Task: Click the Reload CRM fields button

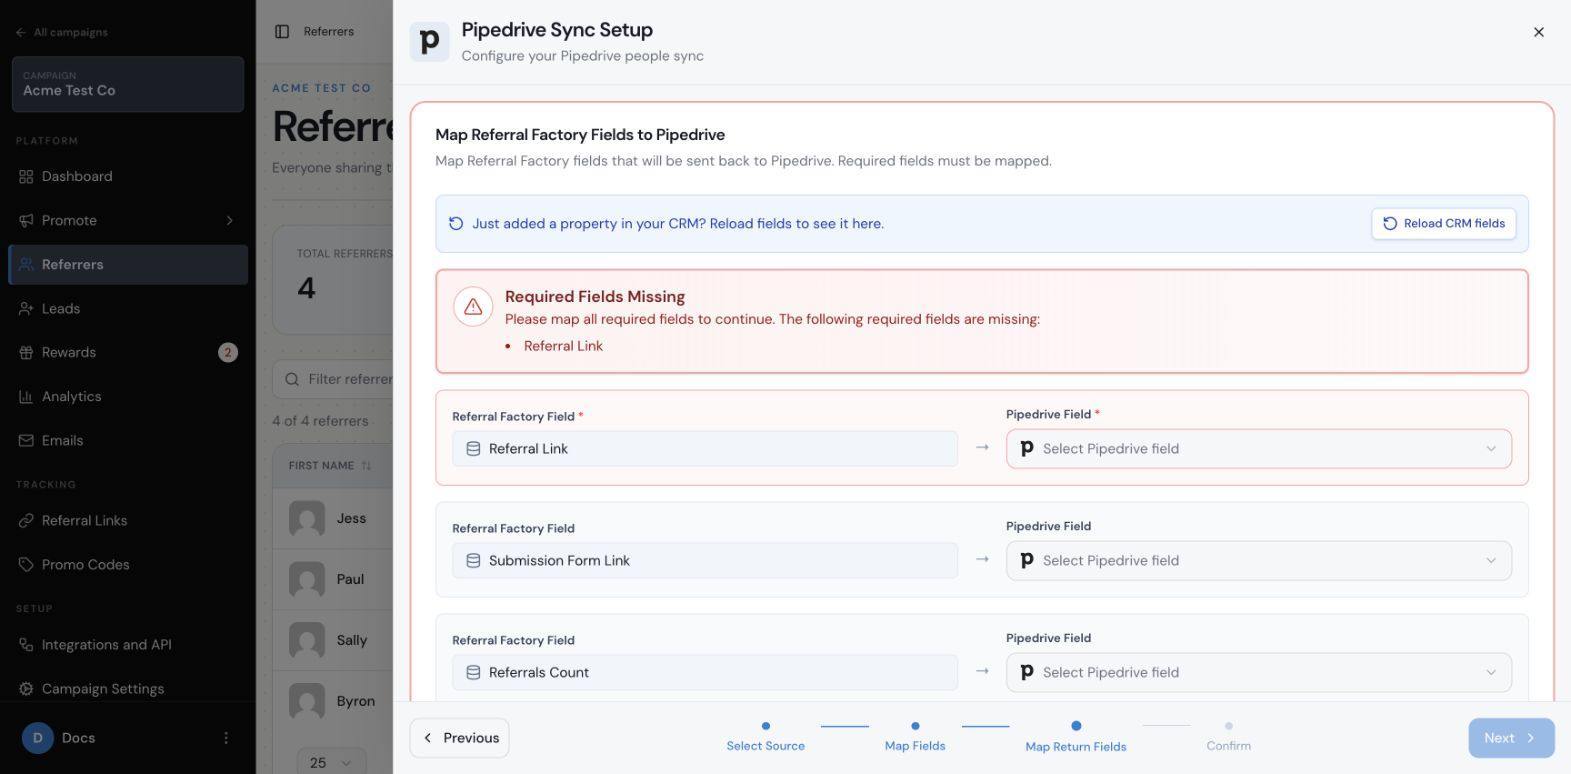Action: click(1444, 223)
